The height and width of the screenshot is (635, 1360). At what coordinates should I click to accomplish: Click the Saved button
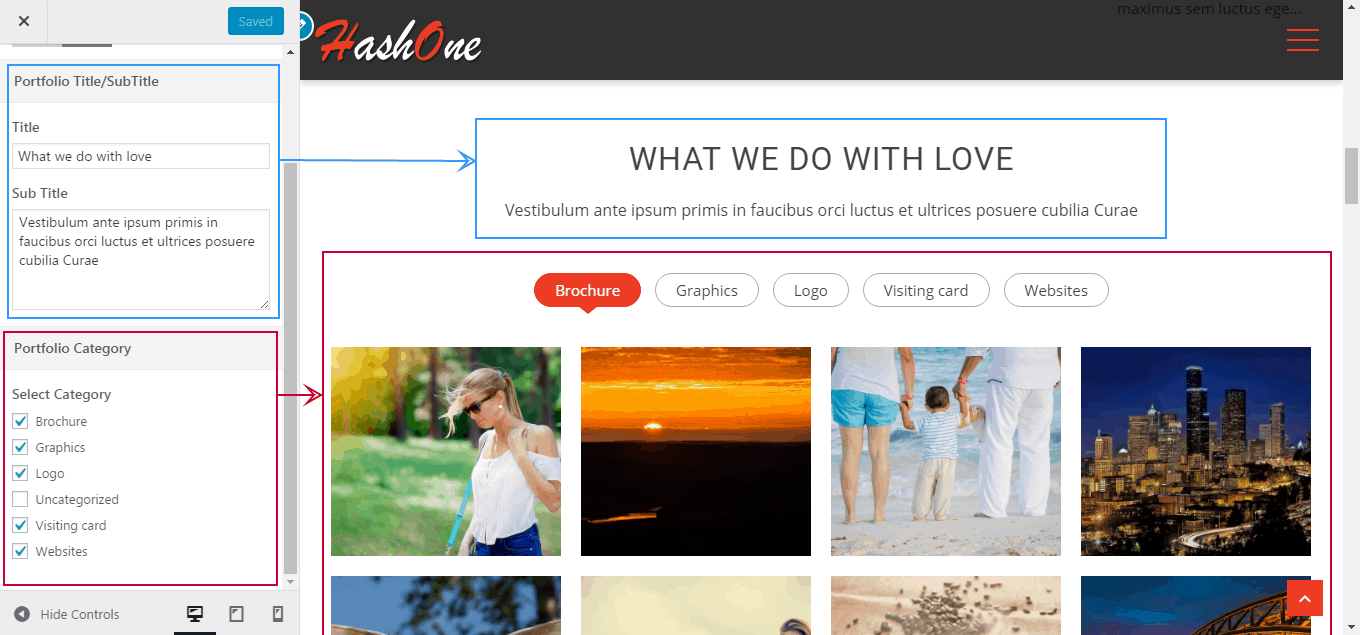pos(256,21)
